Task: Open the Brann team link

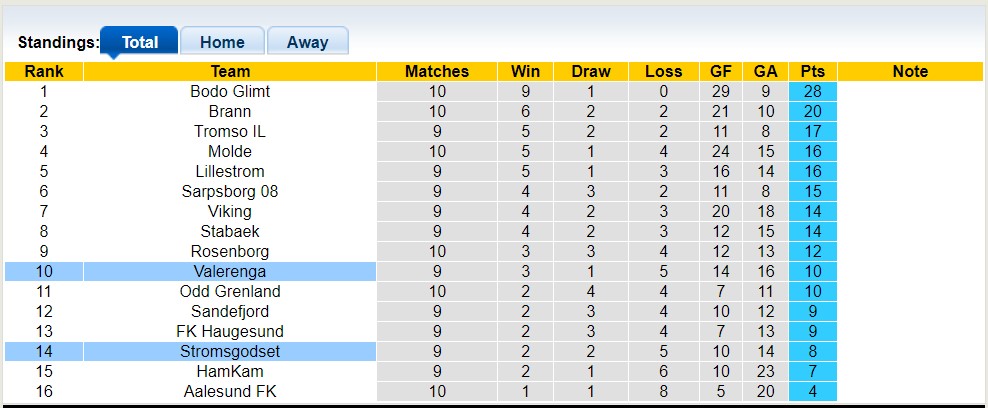Action: (x=230, y=111)
